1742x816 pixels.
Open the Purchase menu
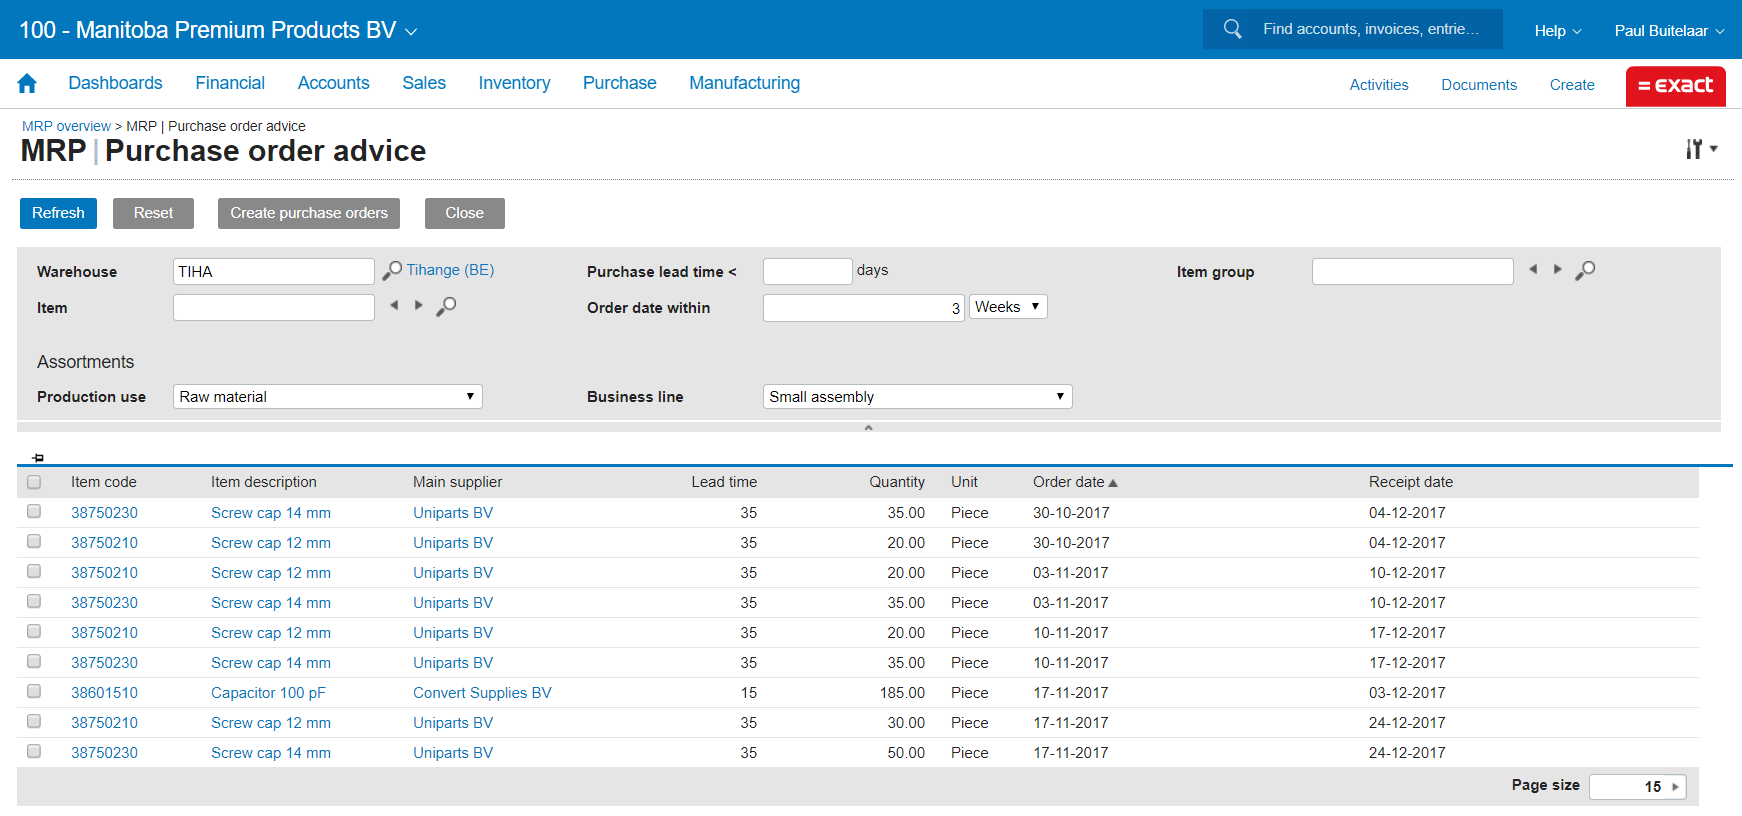point(619,84)
